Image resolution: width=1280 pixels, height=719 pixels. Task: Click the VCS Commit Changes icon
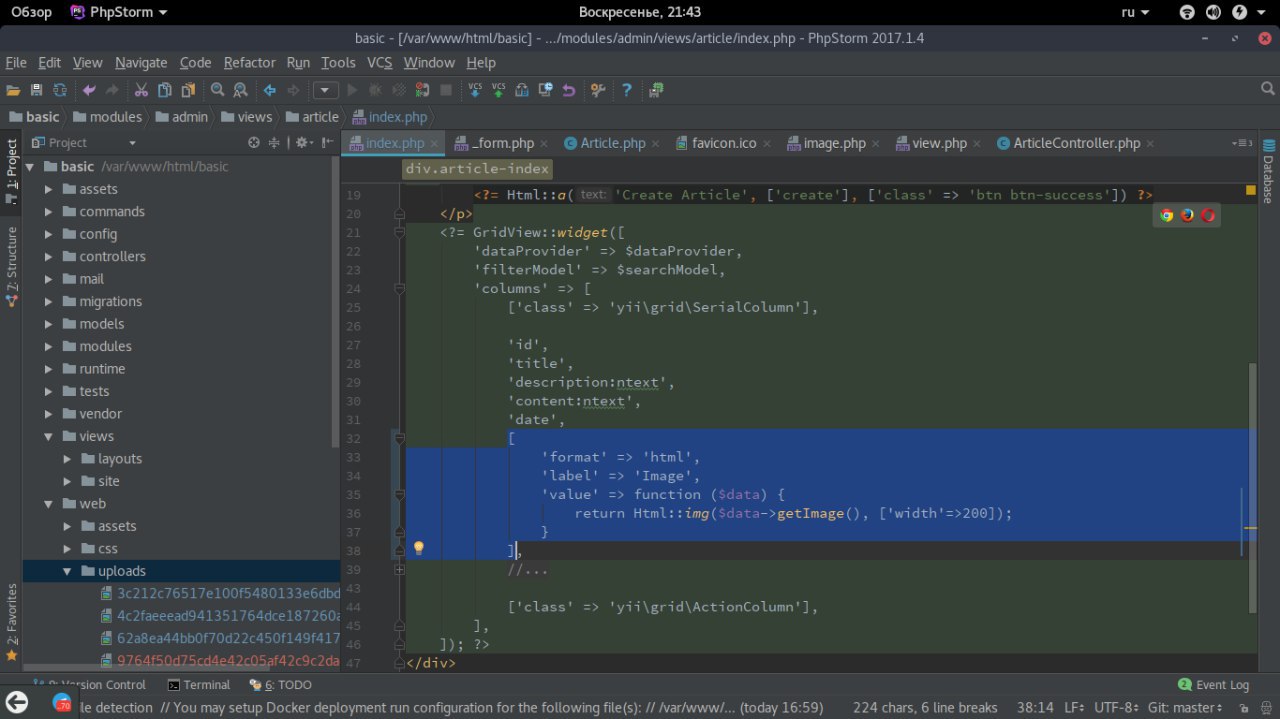498,90
